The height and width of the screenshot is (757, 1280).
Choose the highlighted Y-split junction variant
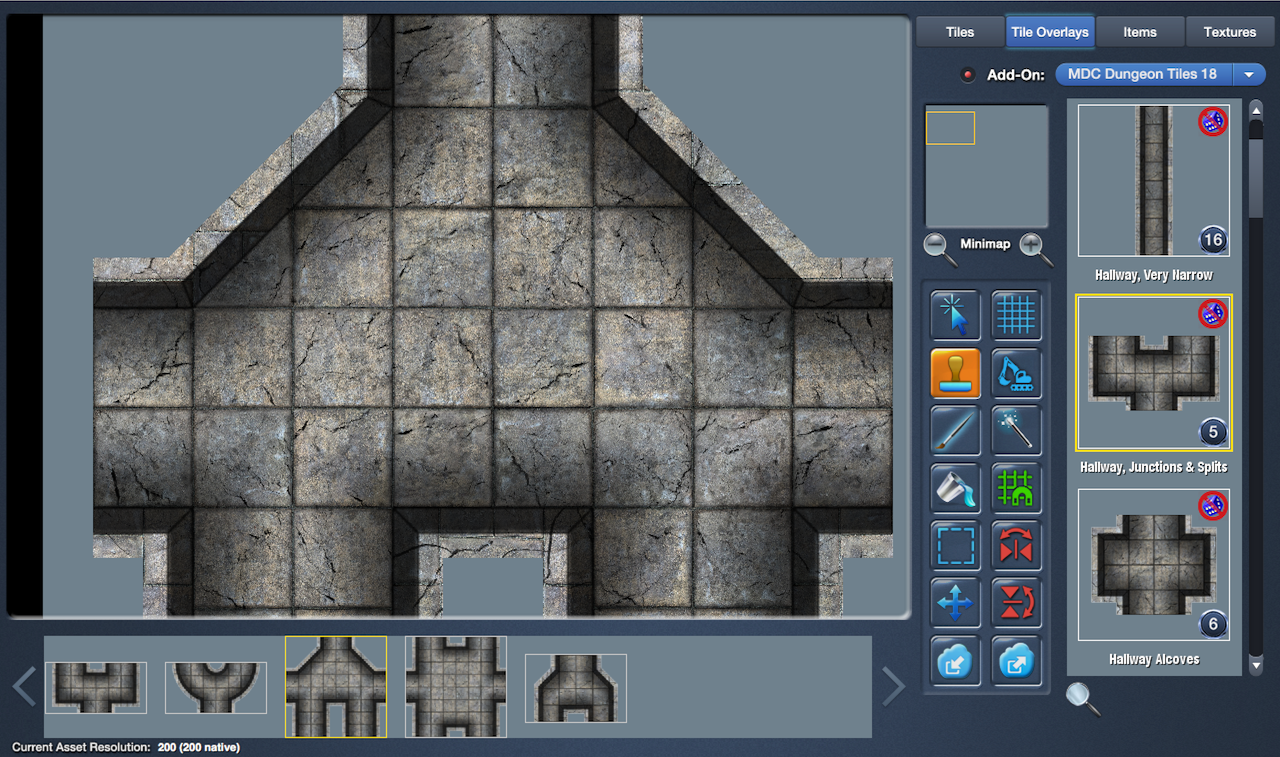click(336, 687)
